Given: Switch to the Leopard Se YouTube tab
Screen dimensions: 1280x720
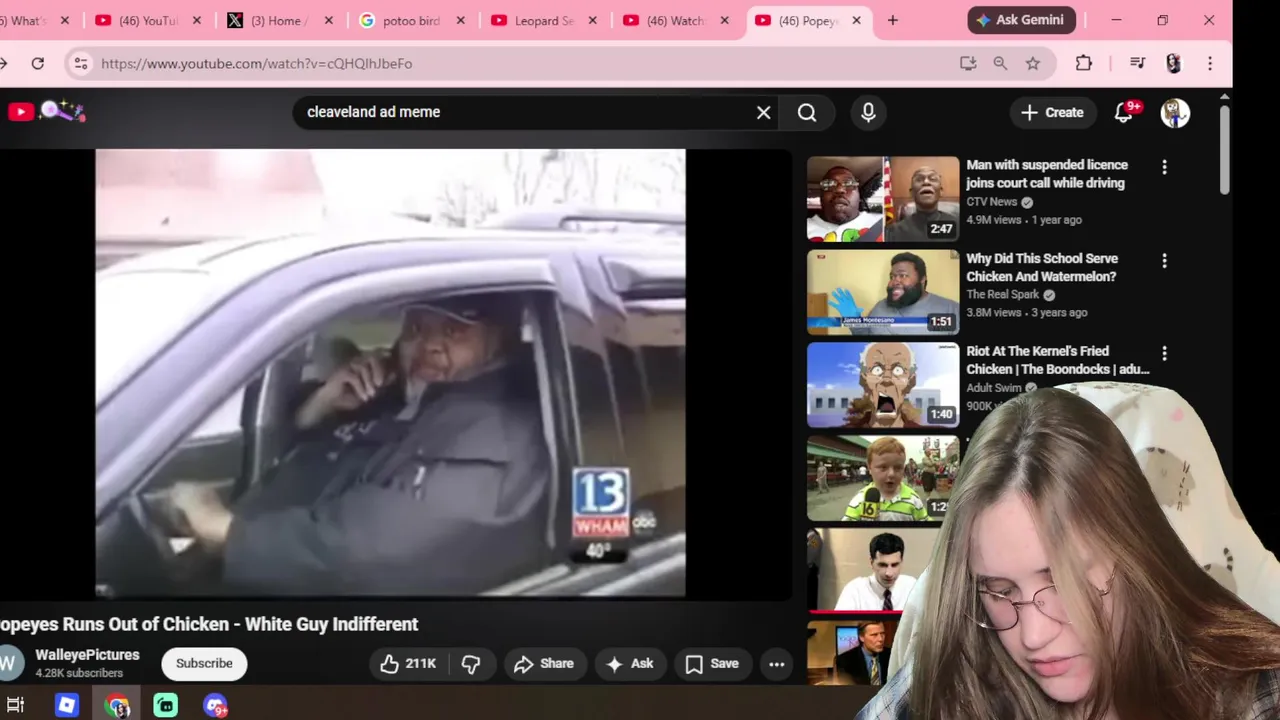Looking at the screenshot, I should pos(543,20).
